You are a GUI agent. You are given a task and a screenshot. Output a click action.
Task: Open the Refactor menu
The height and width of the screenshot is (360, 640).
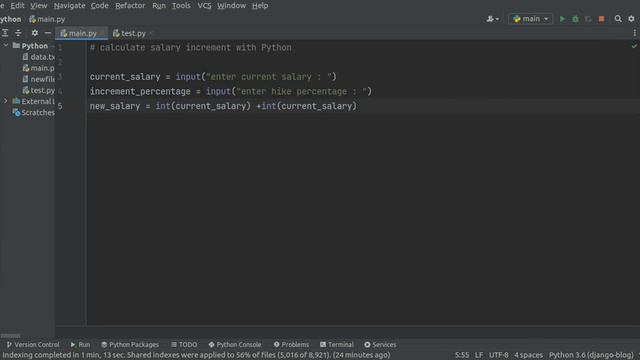click(x=130, y=6)
